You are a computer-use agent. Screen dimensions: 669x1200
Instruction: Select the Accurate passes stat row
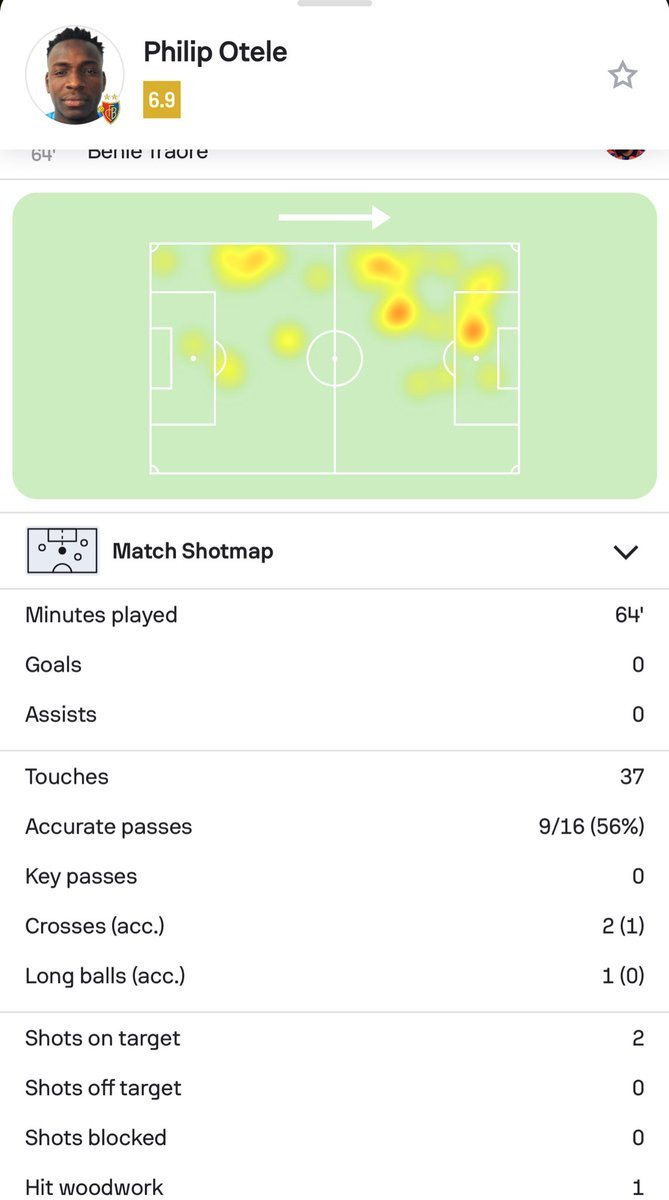pos(334,827)
